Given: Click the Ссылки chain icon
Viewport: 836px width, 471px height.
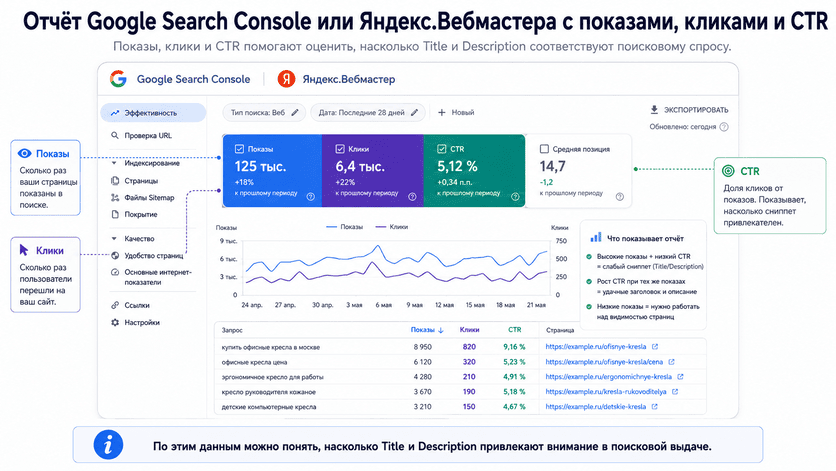Looking at the screenshot, I should tap(115, 305).
